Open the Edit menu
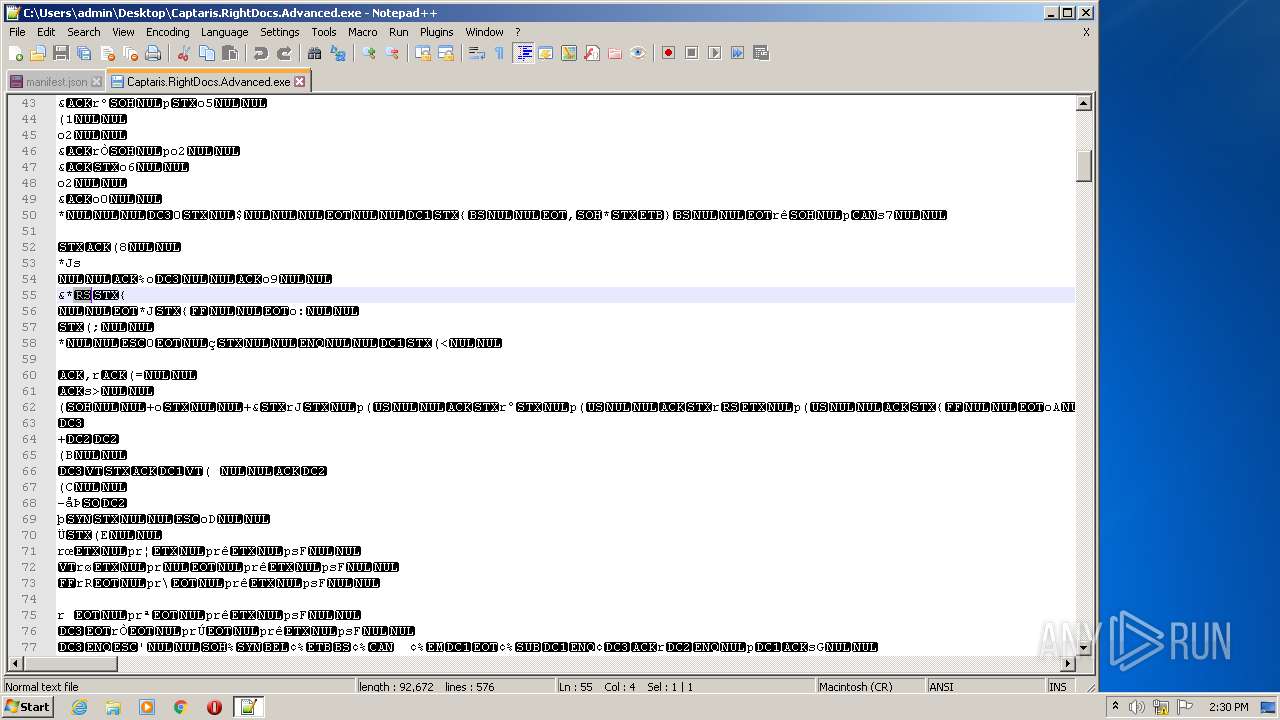The height and width of the screenshot is (720, 1280). point(46,32)
